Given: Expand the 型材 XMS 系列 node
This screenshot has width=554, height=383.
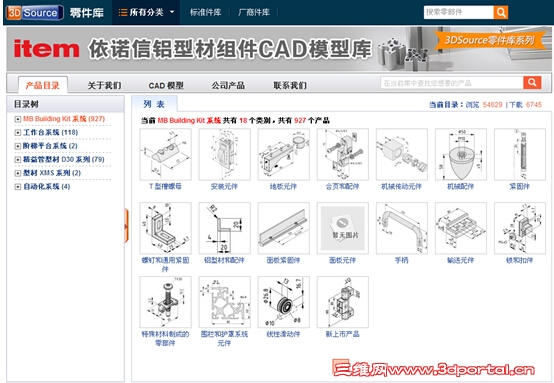Looking at the screenshot, I should click(17, 173).
